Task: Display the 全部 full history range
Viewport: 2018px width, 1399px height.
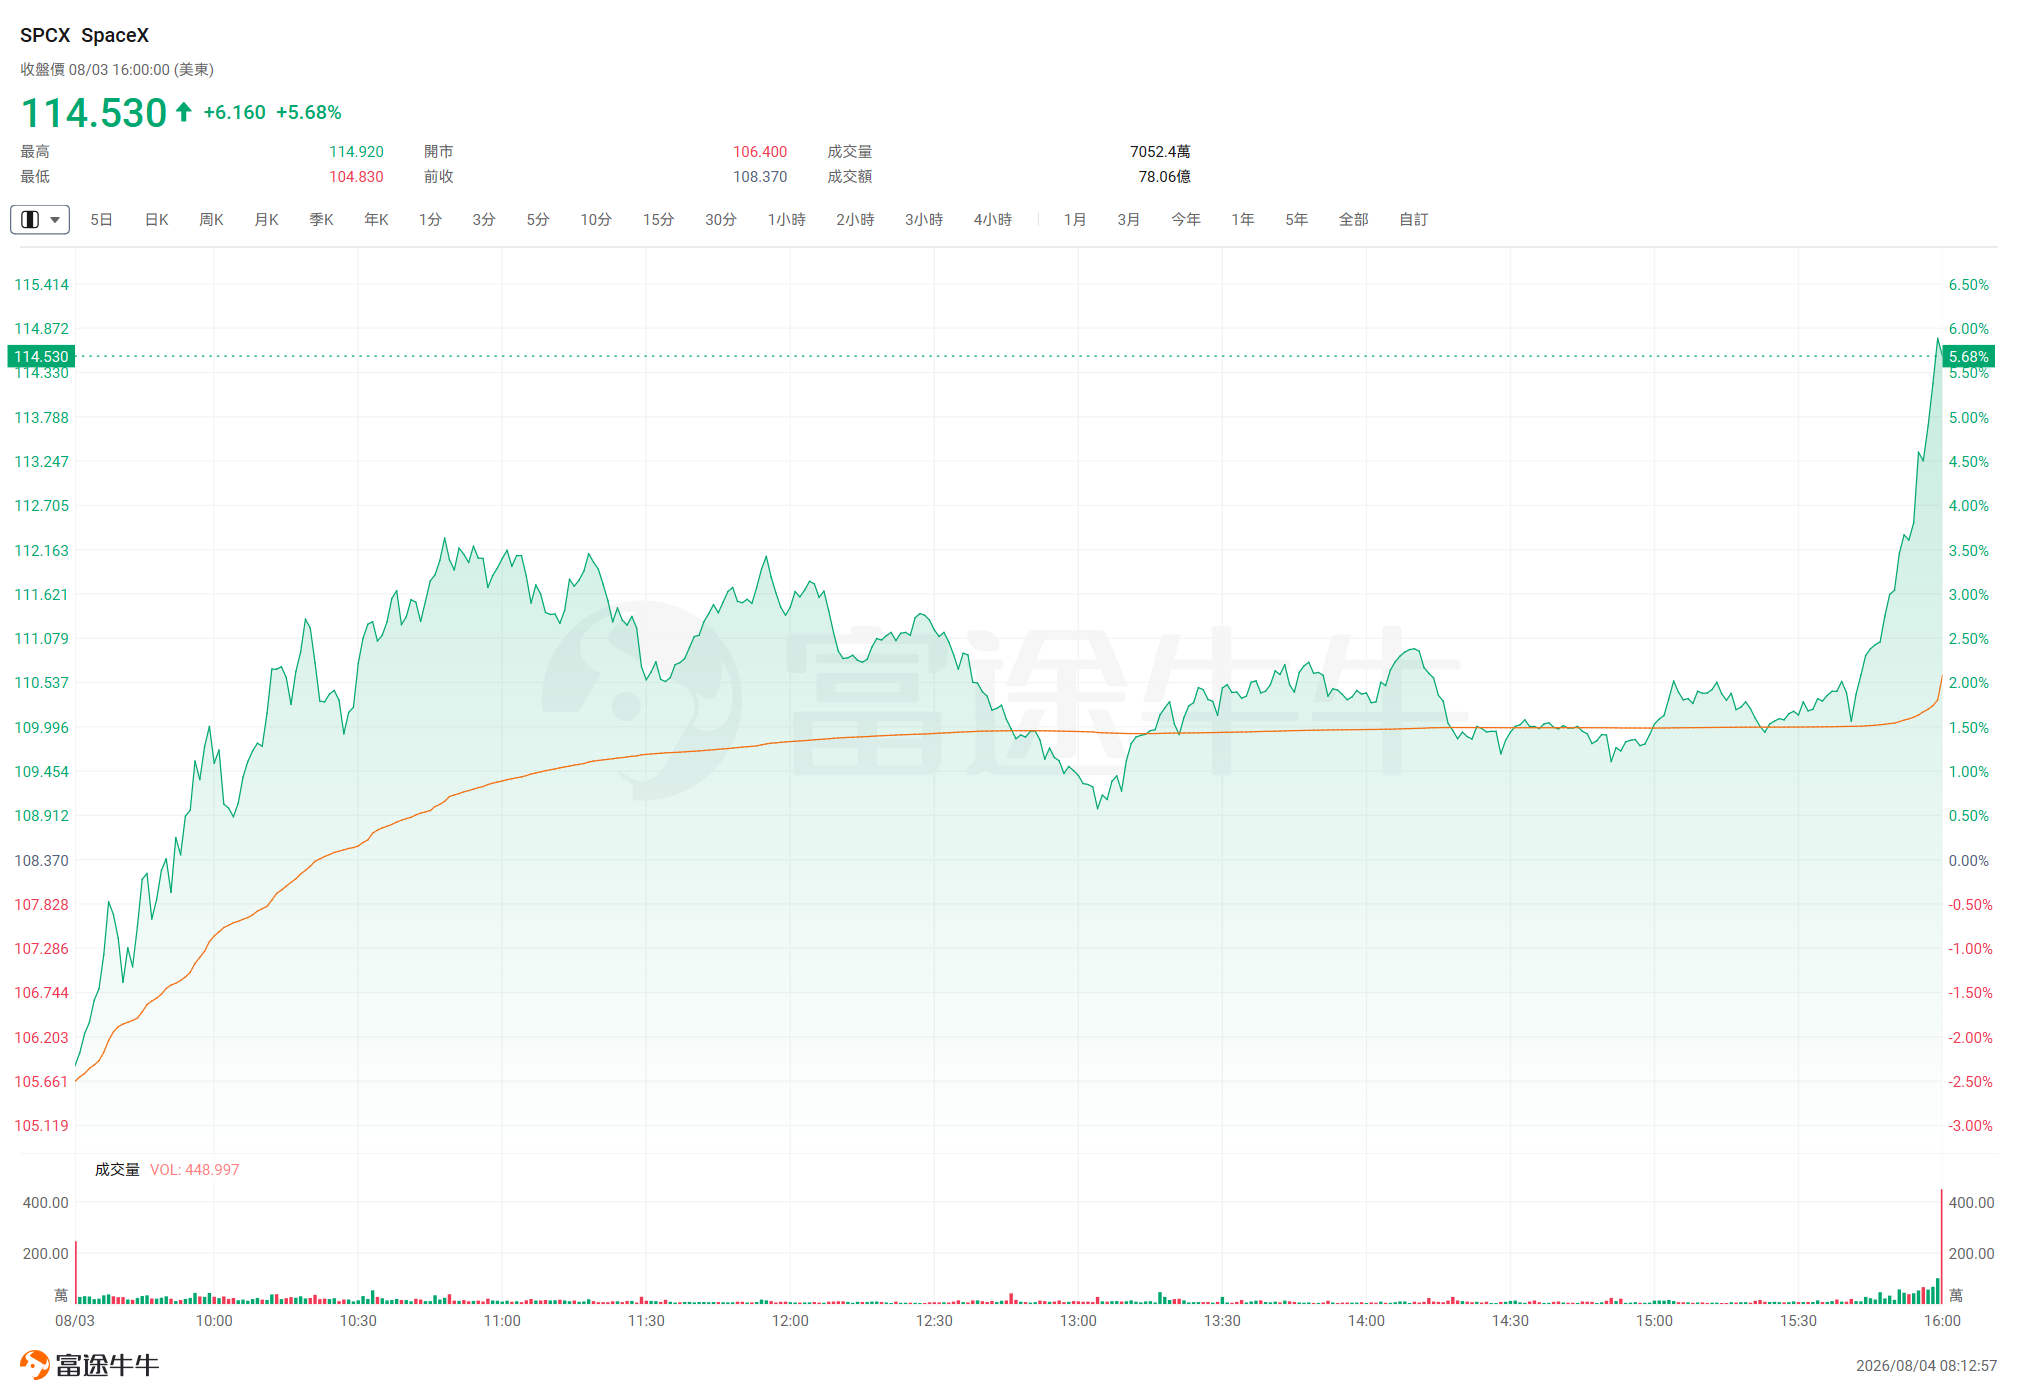Action: [x=1354, y=220]
